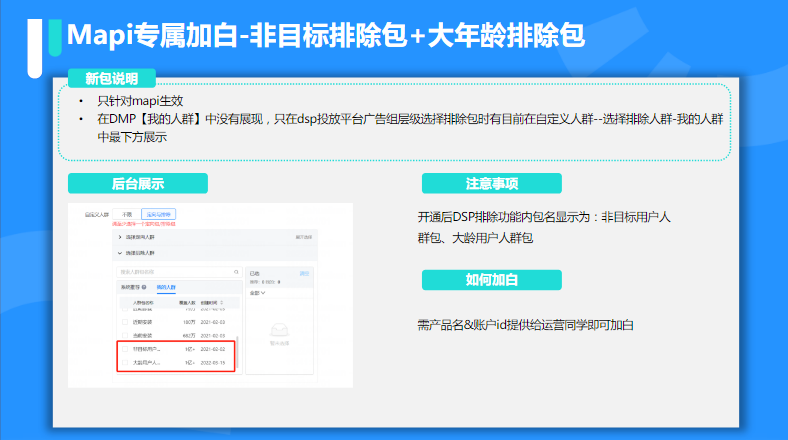Switch to the 系统推荐 tab
788x440 pixels.
pyautogui.click(x=132, y=288)
